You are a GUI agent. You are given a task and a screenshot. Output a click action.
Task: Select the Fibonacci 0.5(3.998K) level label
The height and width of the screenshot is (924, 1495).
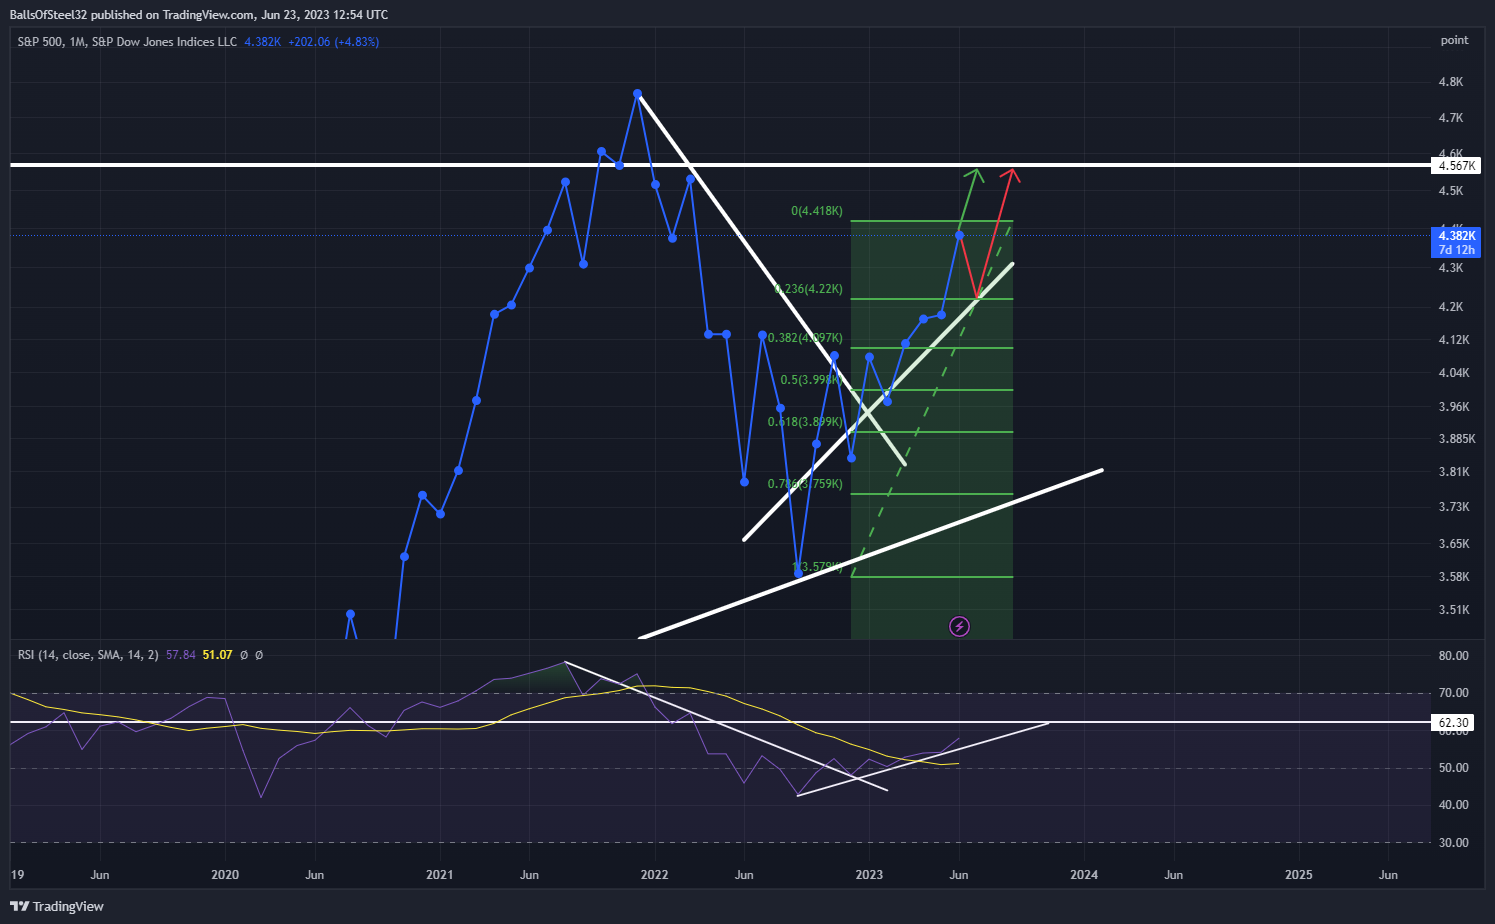(811, 380)
